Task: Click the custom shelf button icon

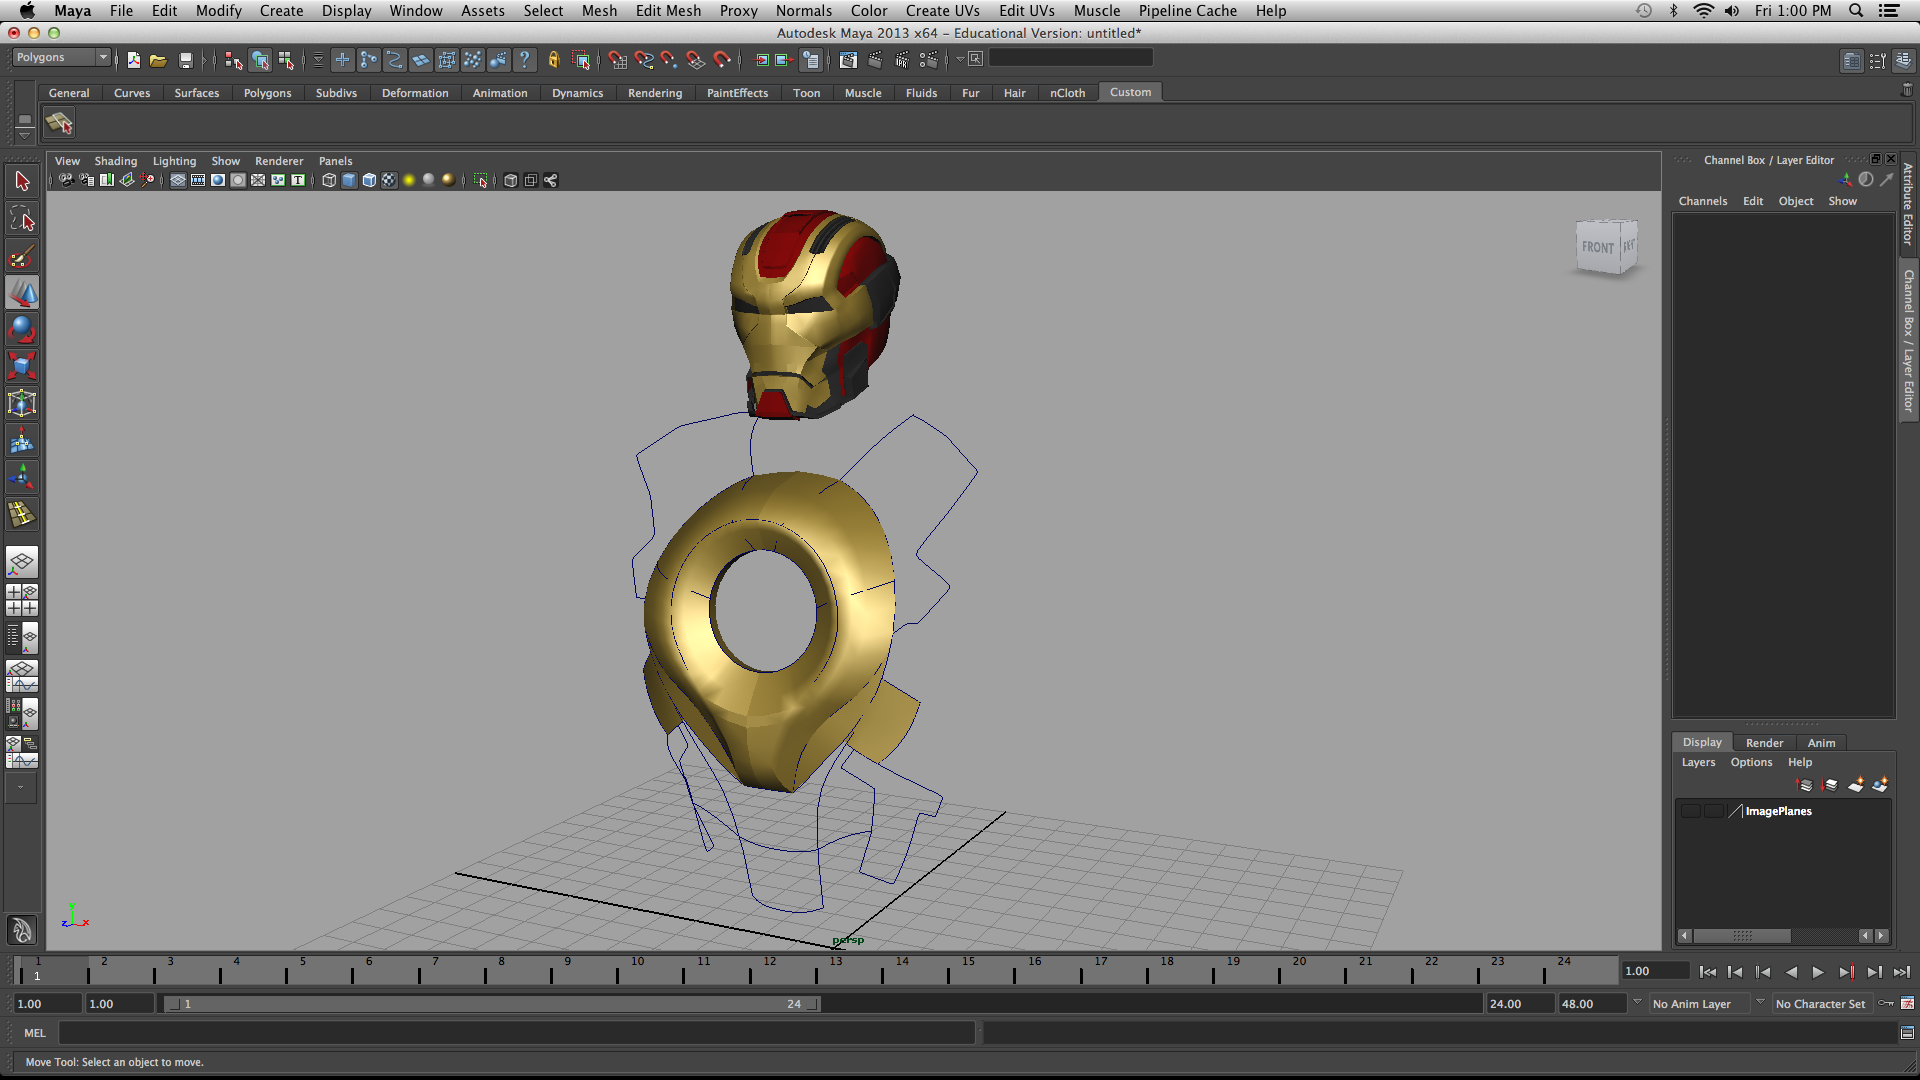Action: (x=59, y=123)
